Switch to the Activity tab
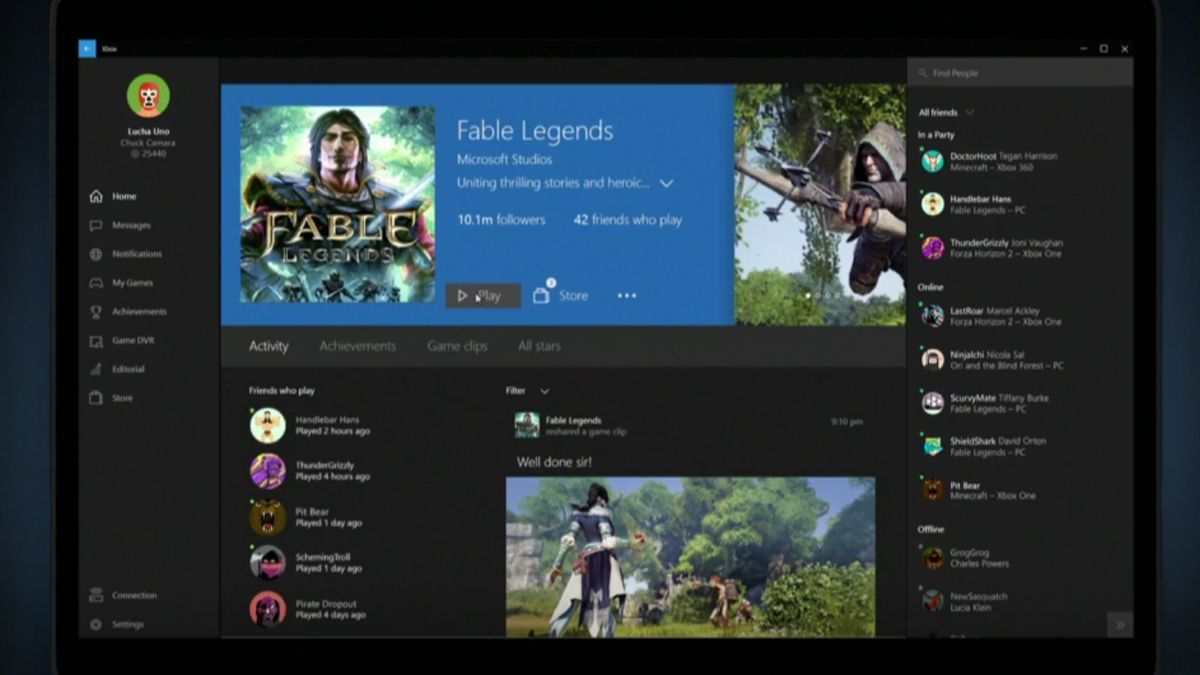Viewport: 1200px width, 675px height. (268, 346)
